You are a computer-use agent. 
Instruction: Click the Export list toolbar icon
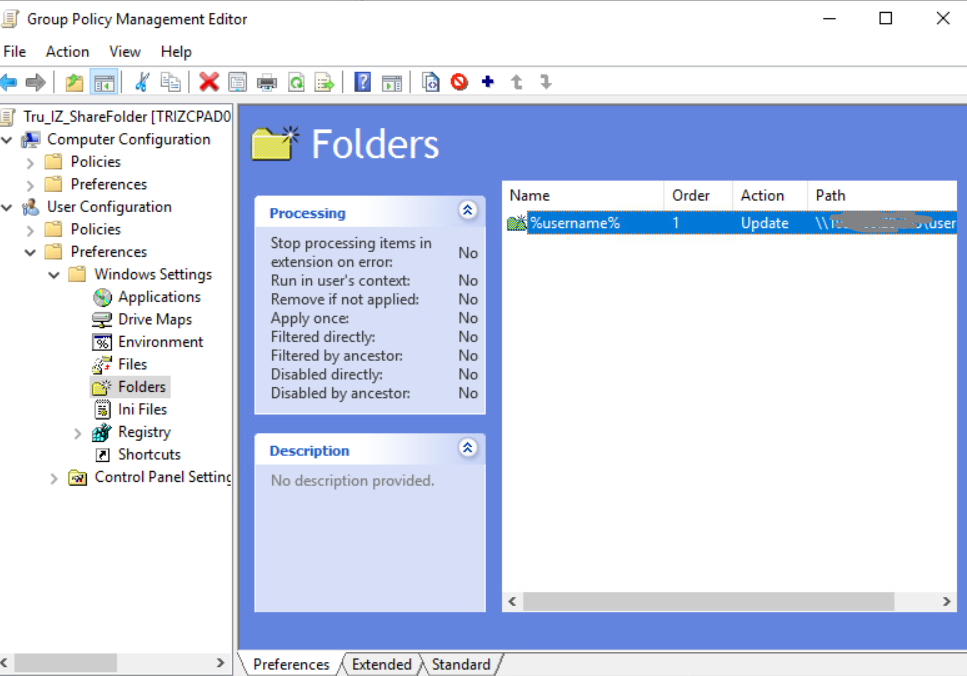coord(324,82)
